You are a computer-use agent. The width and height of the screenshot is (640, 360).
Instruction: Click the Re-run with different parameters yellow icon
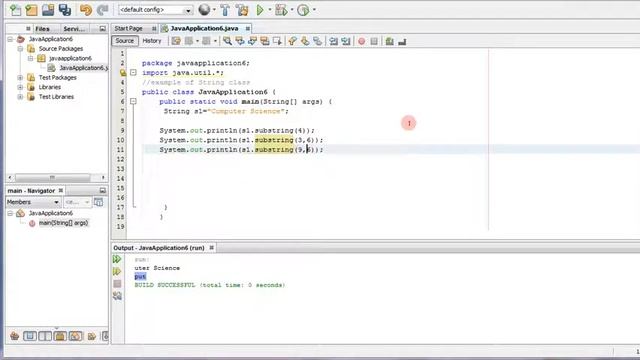[117, 271]
